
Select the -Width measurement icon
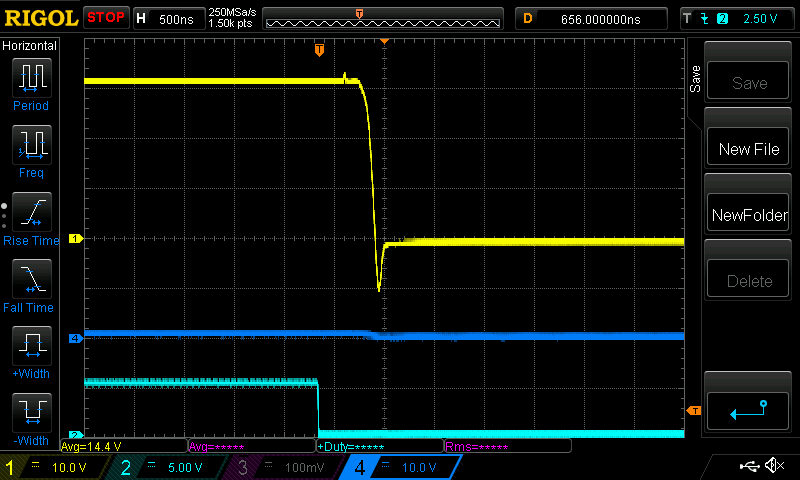pos(31,411)
